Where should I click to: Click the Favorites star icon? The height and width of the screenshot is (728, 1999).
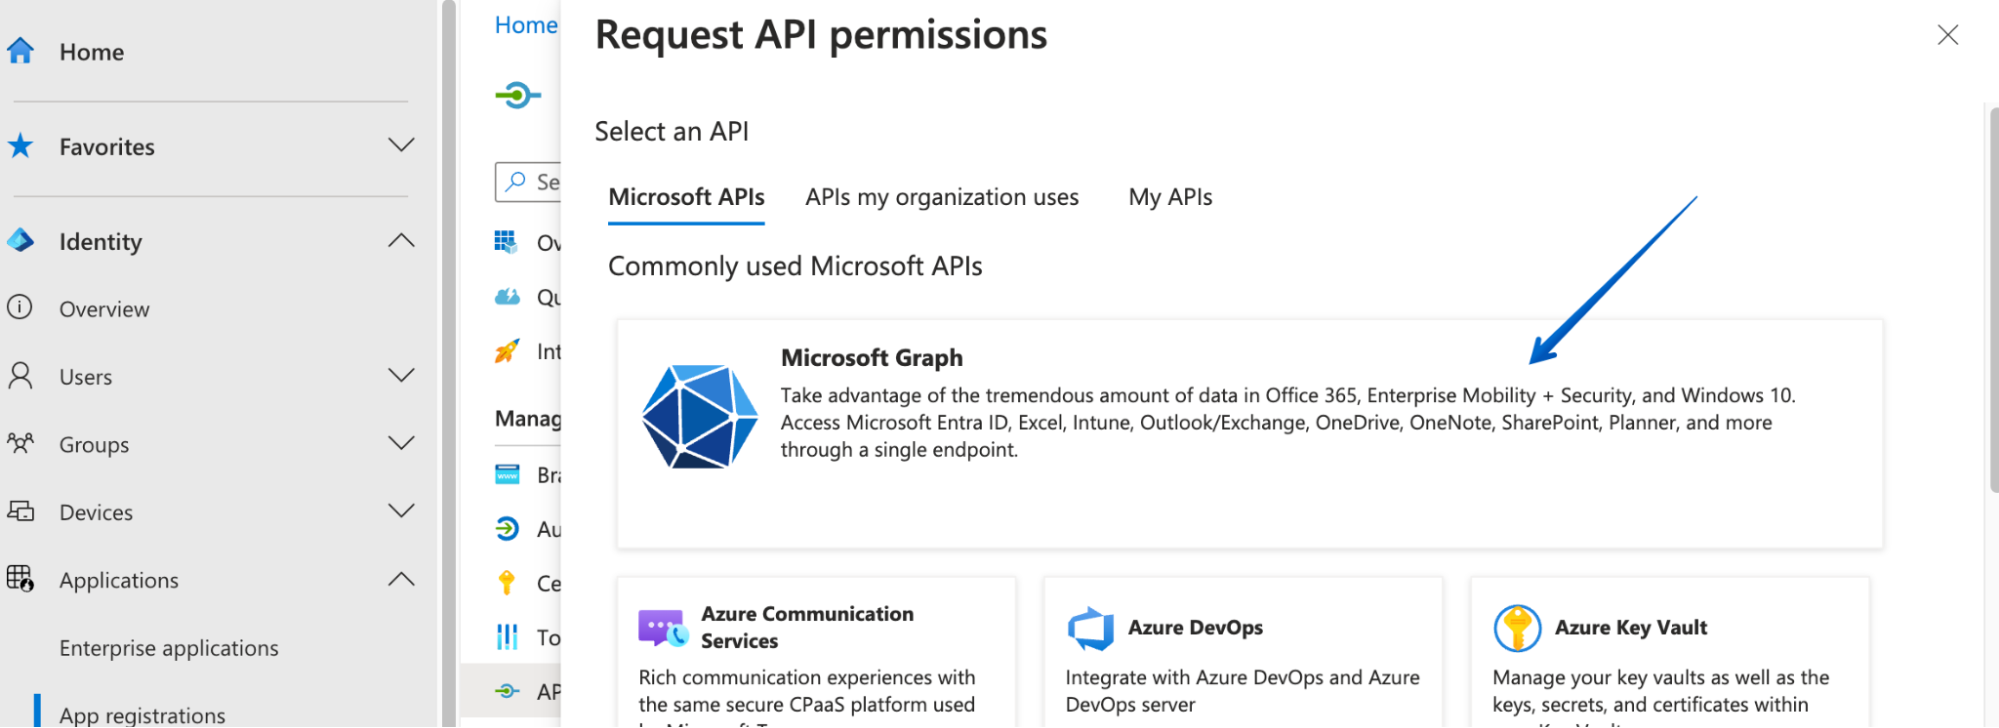pos(20,146)
